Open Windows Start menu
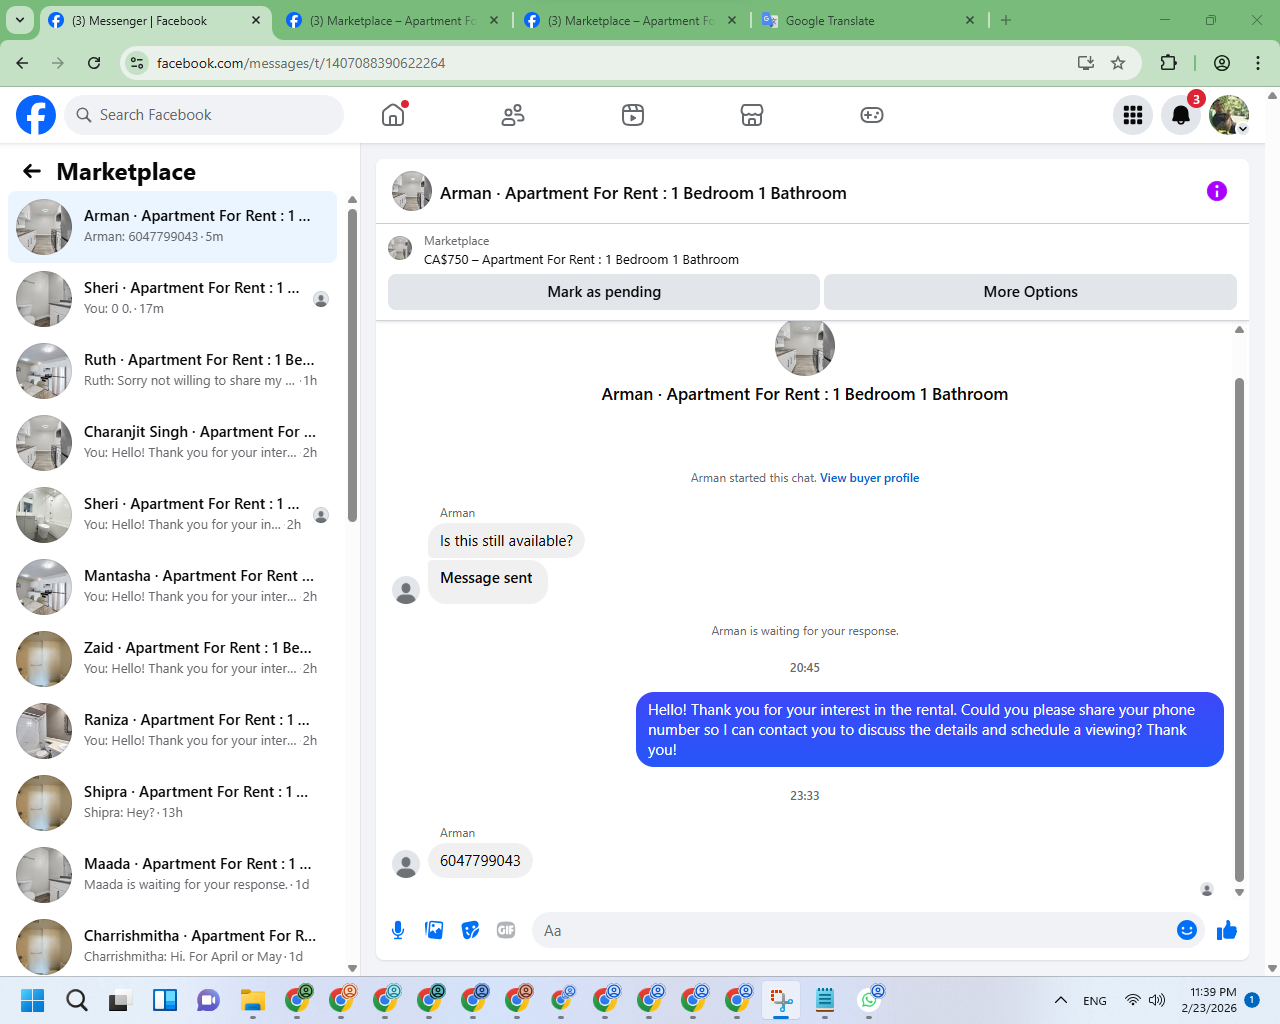1280x1024 pixels. click(x=32, y=1000)
